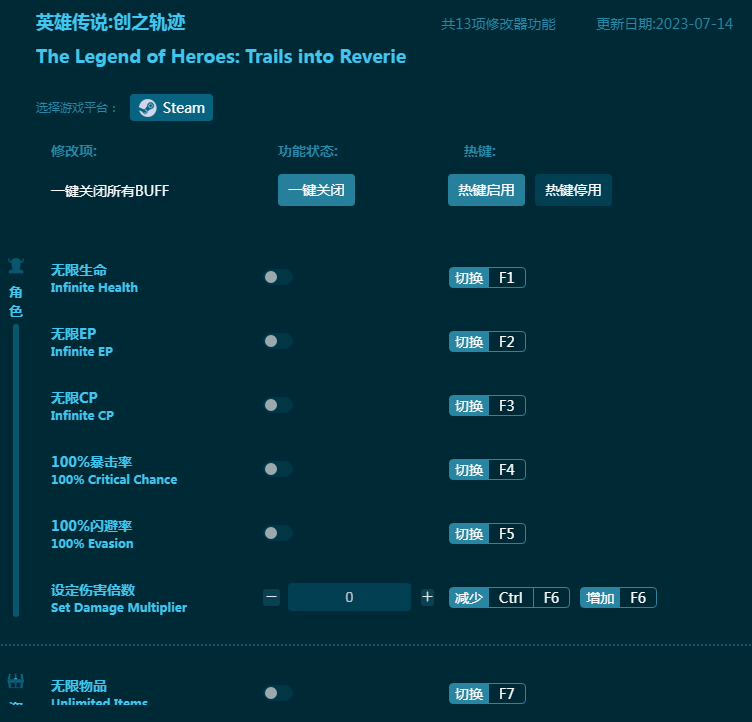Click the Steam logo icon
Image resolution: width=752 pixels, height=722 pixels.
pos(148,107)
